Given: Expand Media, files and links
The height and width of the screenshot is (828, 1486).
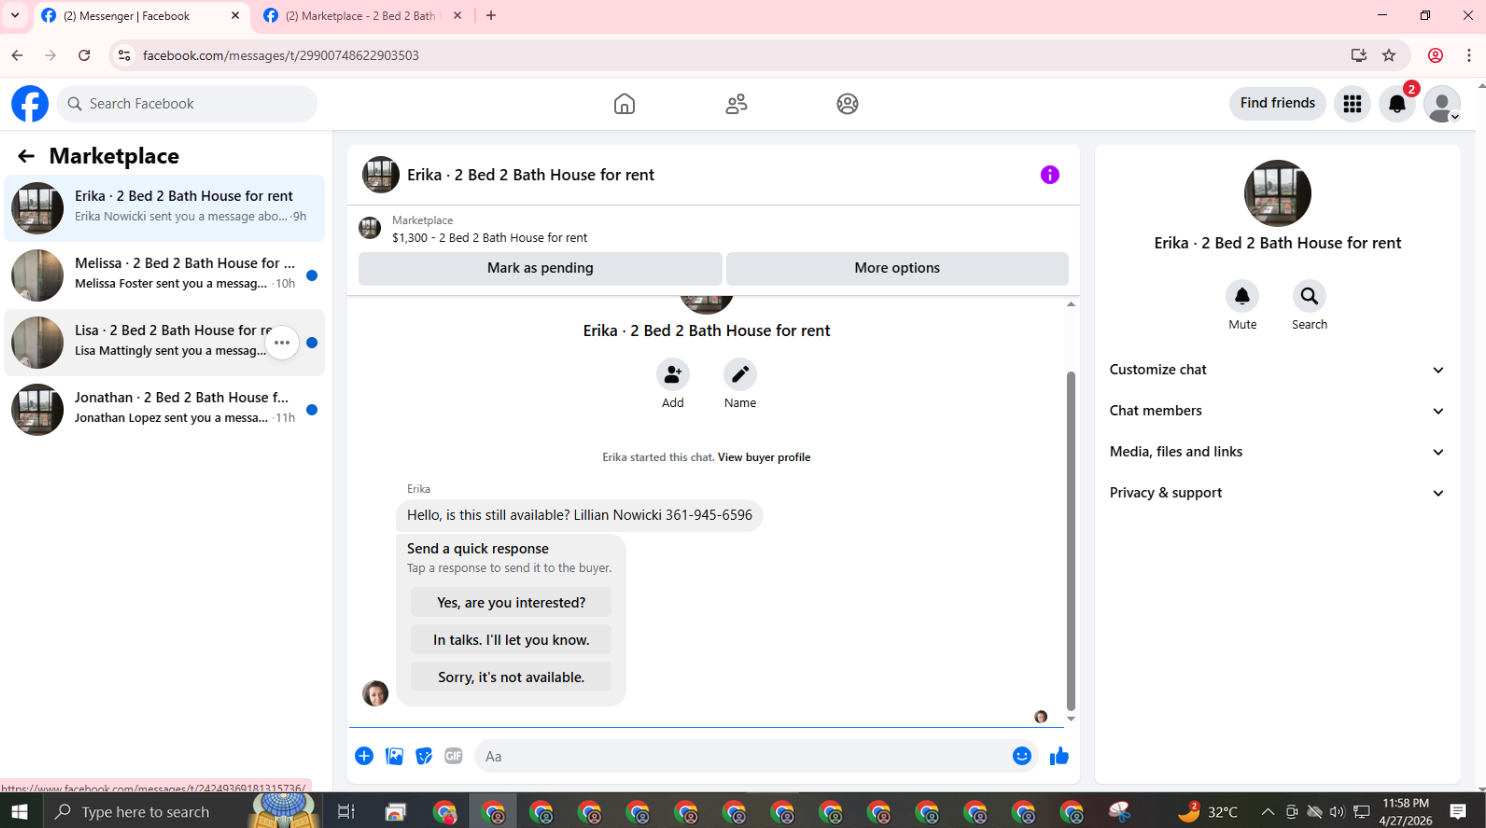Looking at the screenshot, I should (x=1277, y=452).
